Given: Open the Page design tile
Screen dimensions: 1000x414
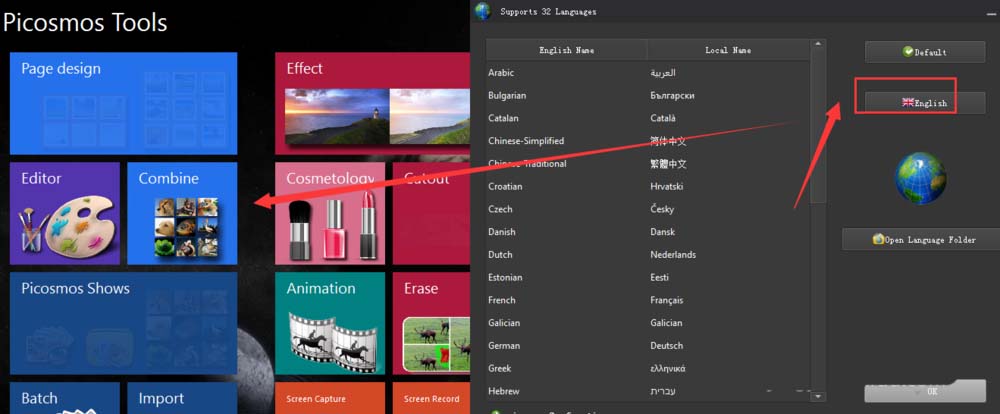Looking at the screenshot, I should [x=123, y=103].
